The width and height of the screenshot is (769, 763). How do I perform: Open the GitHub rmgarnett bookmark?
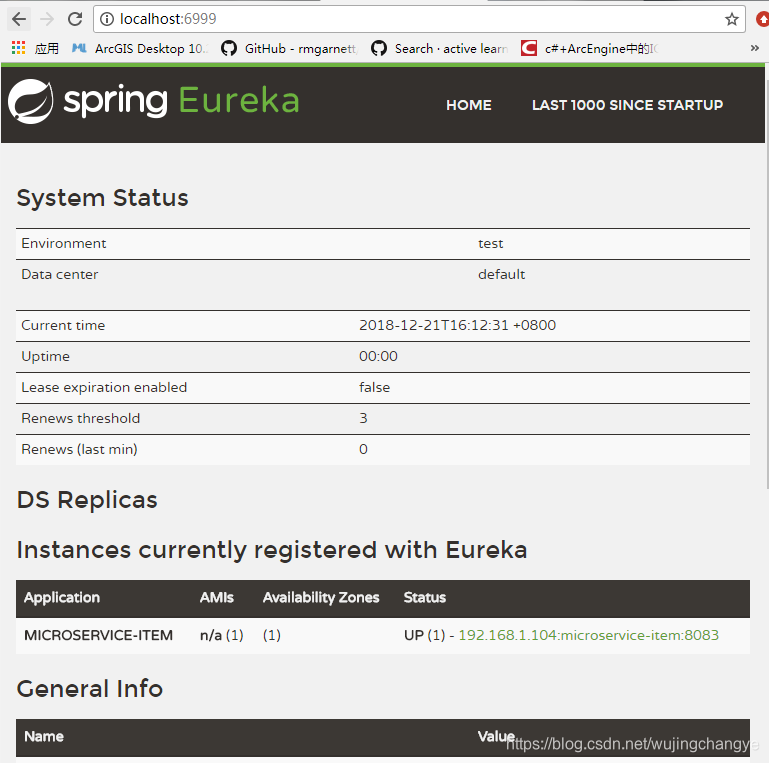(x=289, y=48)
